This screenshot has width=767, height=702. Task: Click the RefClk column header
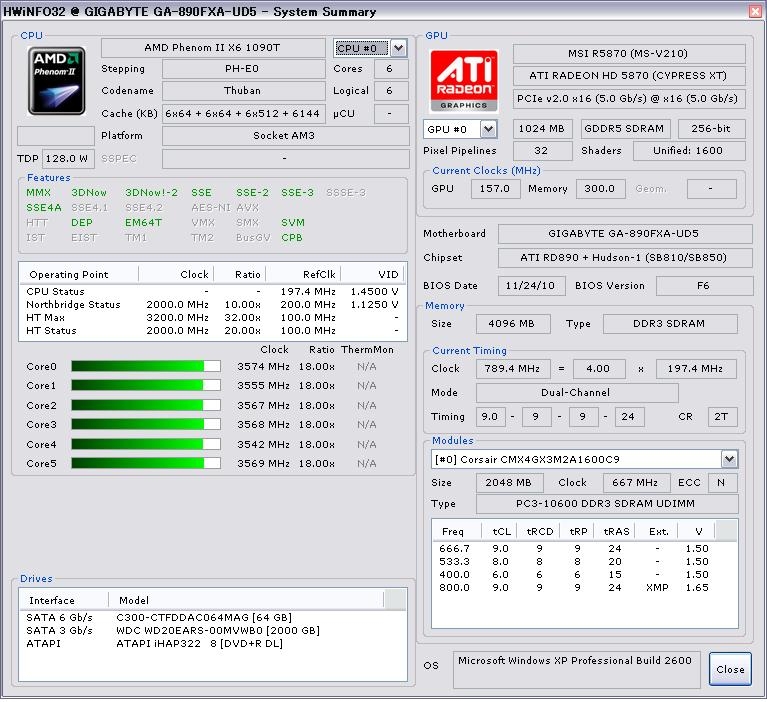pyautogui.click(x=318, y=274)
